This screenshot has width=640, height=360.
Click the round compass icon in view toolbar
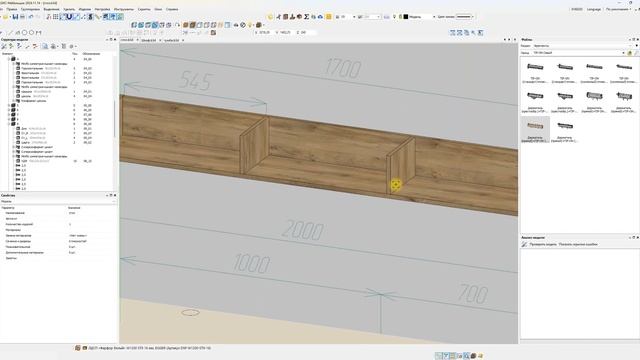pyautogui.click(x=243, y=25)
